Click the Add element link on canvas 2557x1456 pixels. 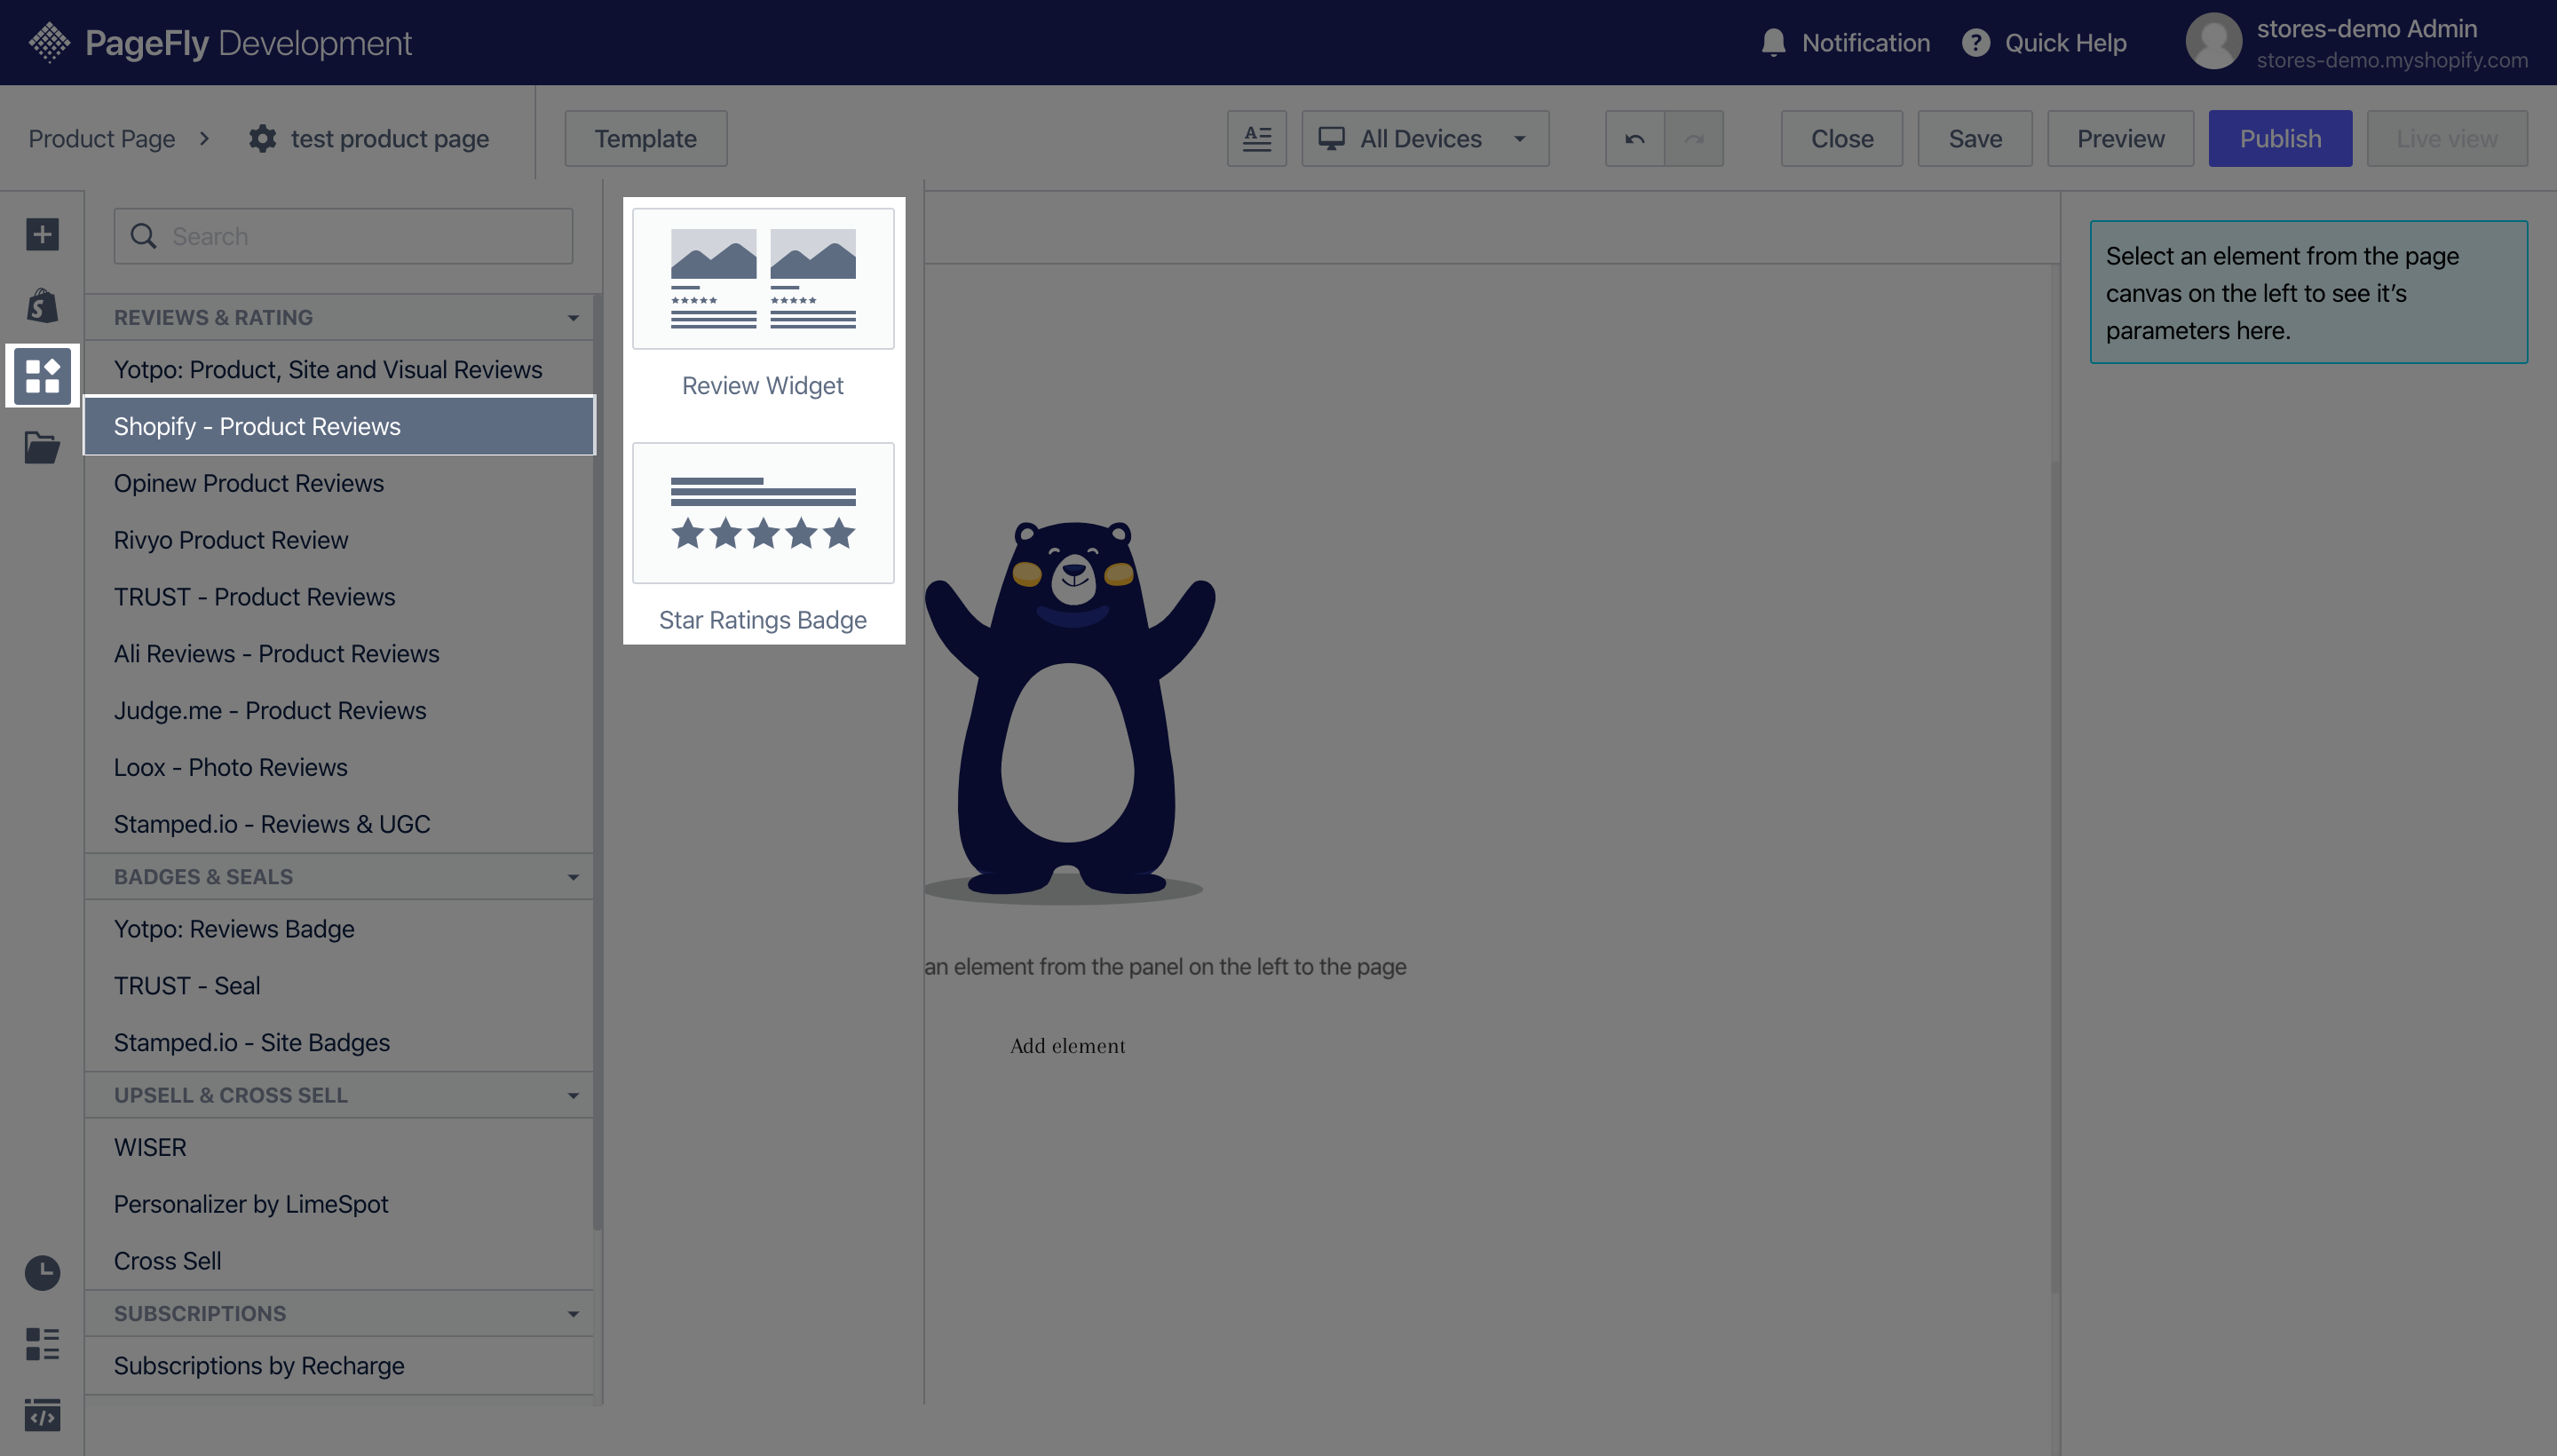(1067, 1046)
